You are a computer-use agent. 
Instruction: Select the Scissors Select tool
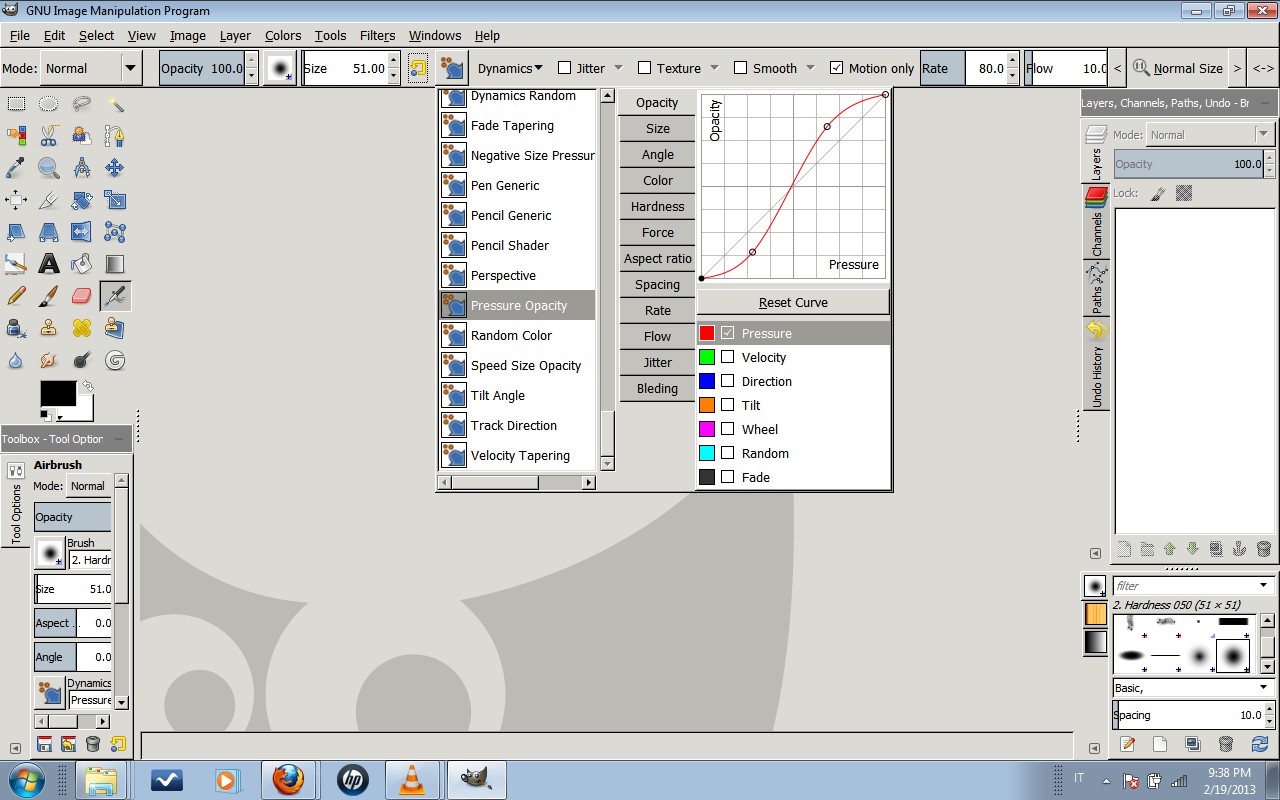point(49,136)
